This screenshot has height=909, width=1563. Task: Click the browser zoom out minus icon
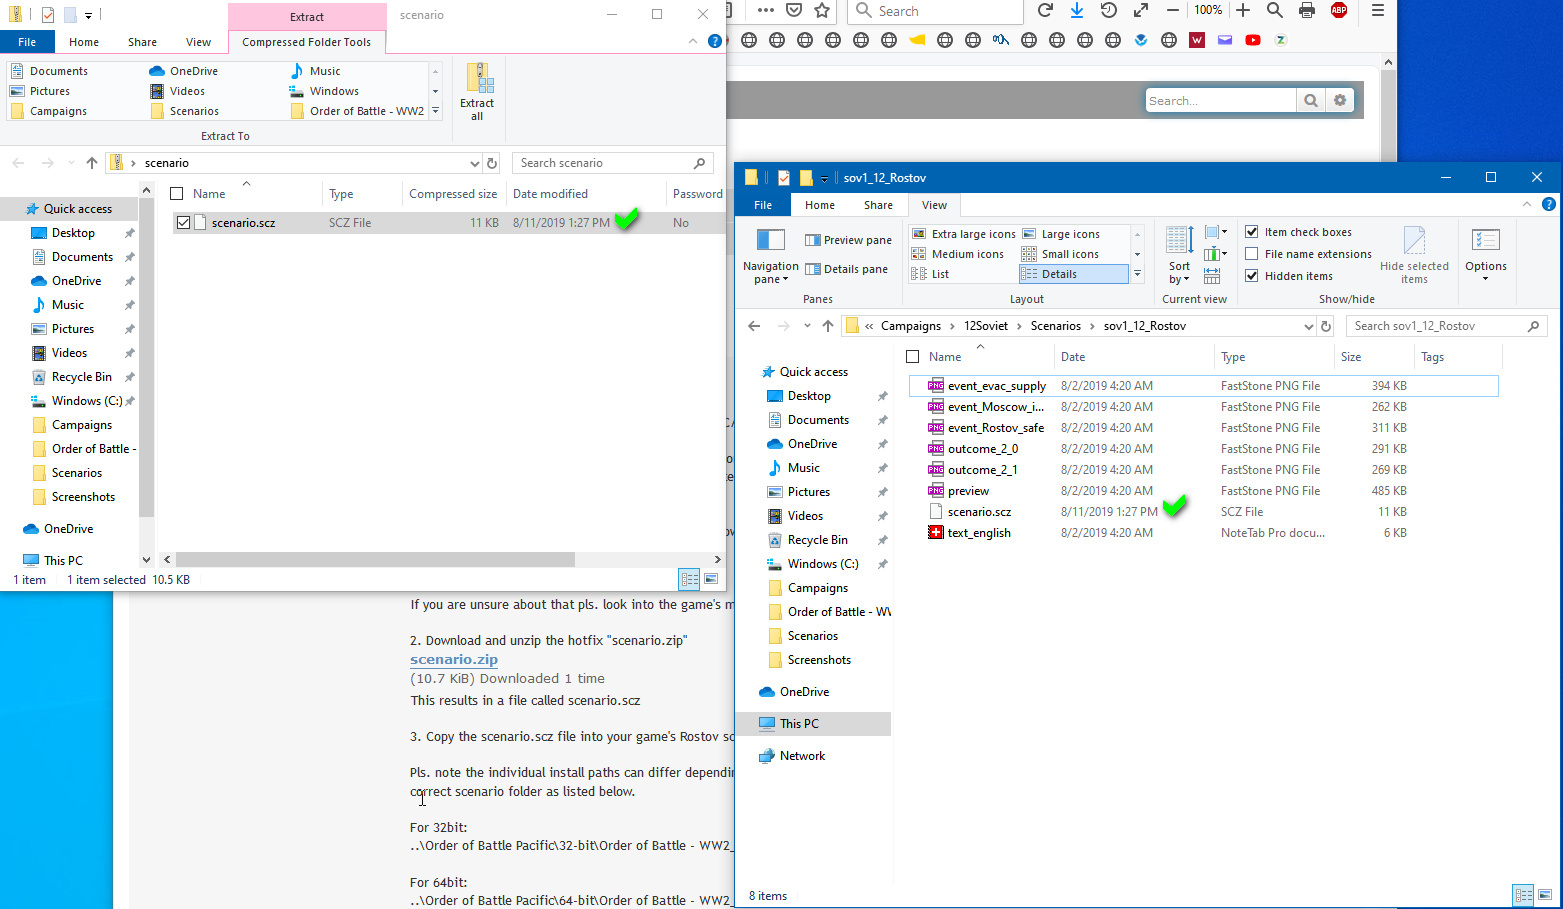1173,10
